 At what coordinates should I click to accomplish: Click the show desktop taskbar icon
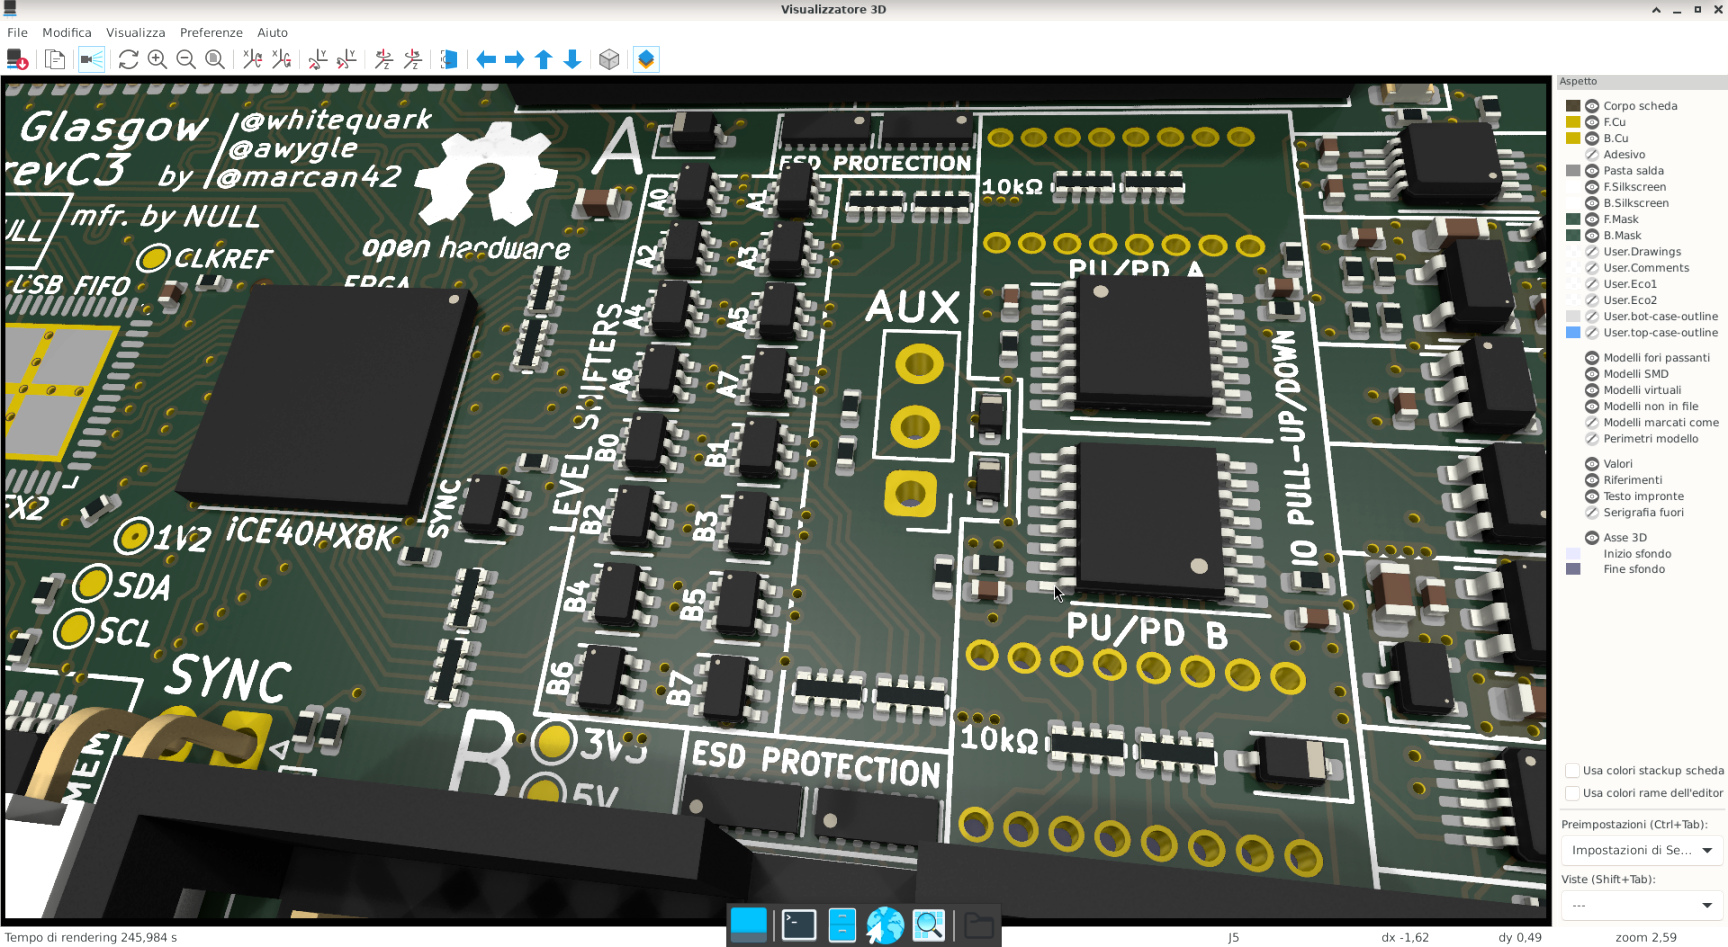click(x=749, y=925)
